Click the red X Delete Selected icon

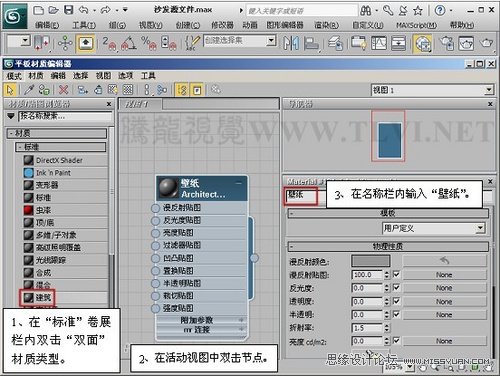coord(63,90)
